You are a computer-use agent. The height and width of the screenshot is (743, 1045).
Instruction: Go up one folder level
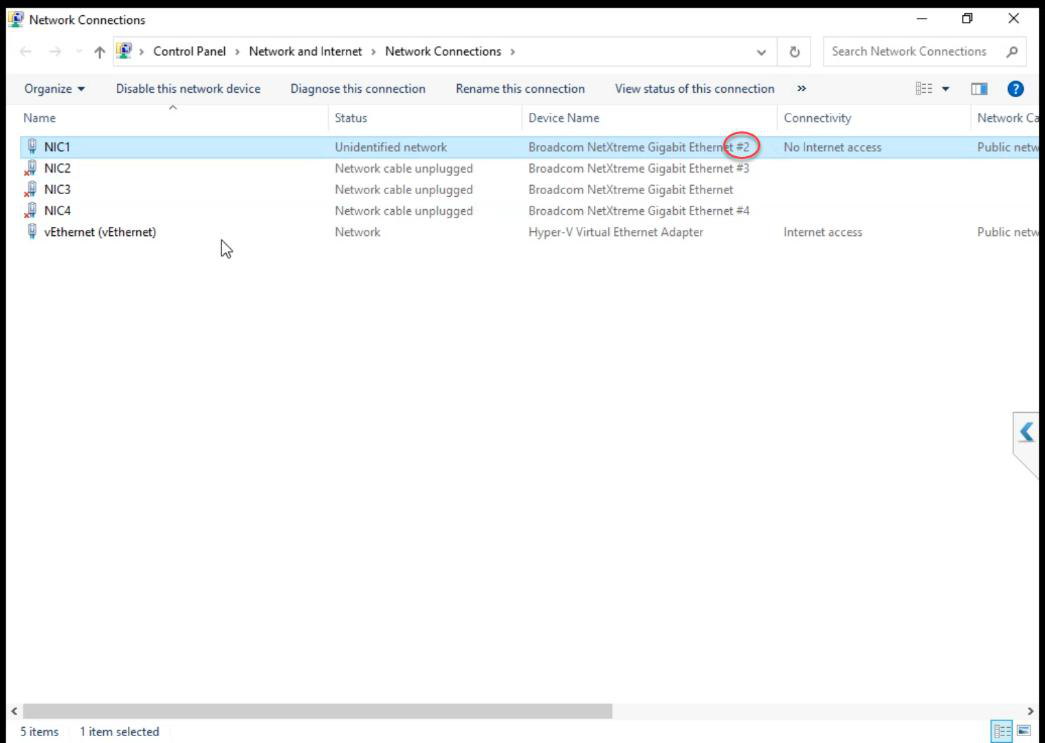99,52
